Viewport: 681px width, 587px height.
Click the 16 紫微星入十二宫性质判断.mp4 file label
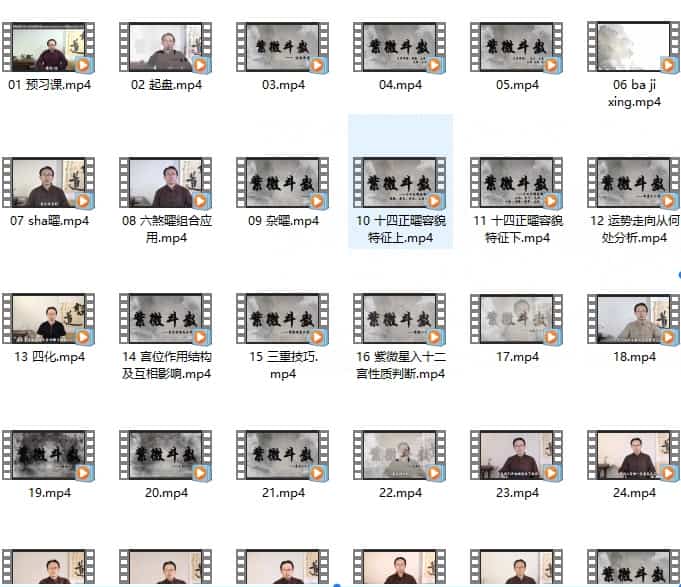pos(400,365)
